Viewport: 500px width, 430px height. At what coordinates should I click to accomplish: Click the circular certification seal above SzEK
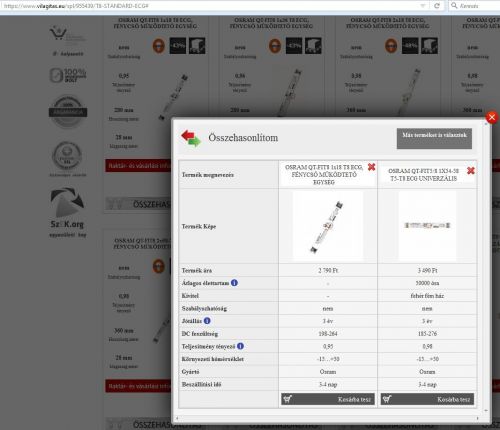tap(67, 156)
